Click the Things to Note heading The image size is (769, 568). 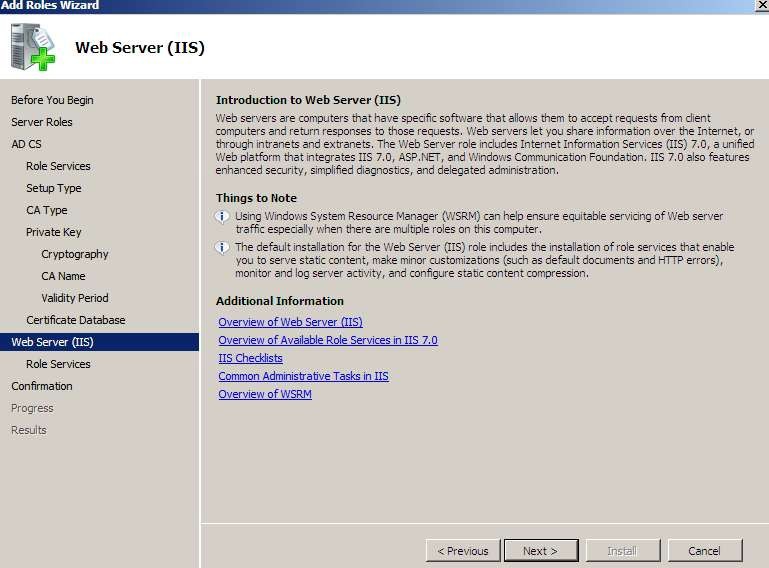(x=256, y=198)
